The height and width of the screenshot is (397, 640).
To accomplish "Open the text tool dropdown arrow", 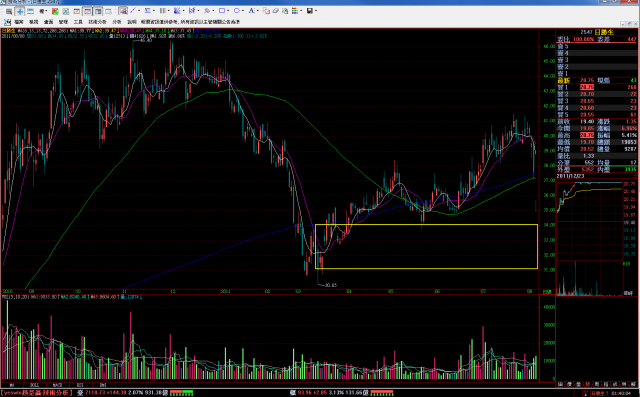I will point(258,11).
